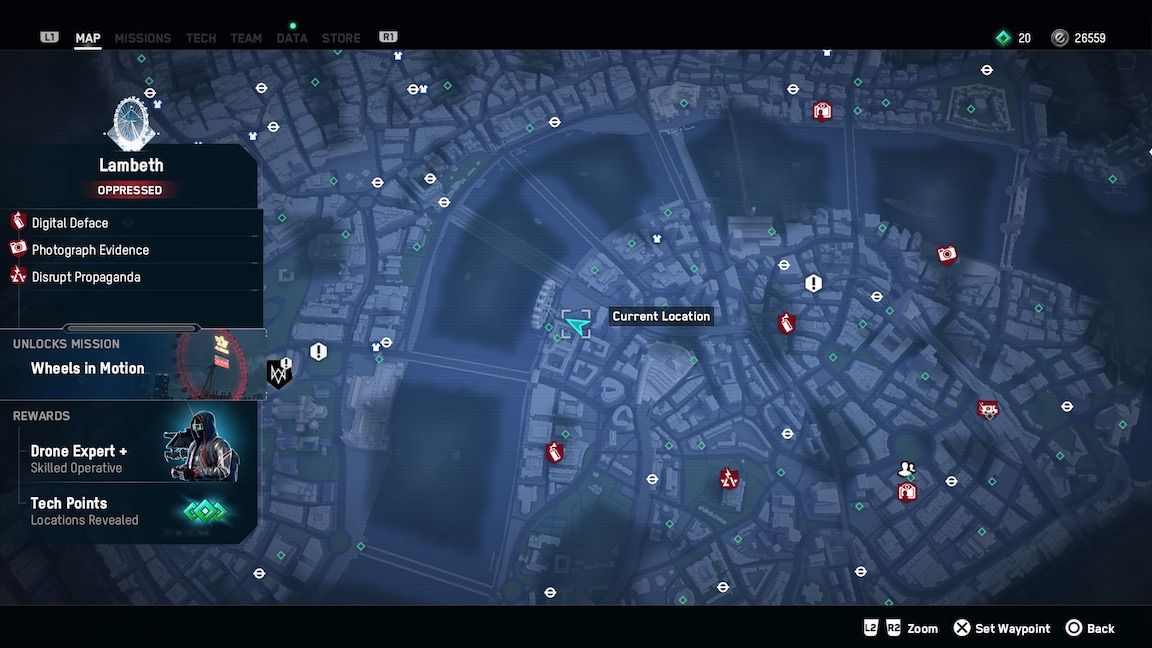Select the shirt icon at the top near the TEAM tab
Image resolution: width=1152 pixels, height=648 pixels.
tap(397, 56)
